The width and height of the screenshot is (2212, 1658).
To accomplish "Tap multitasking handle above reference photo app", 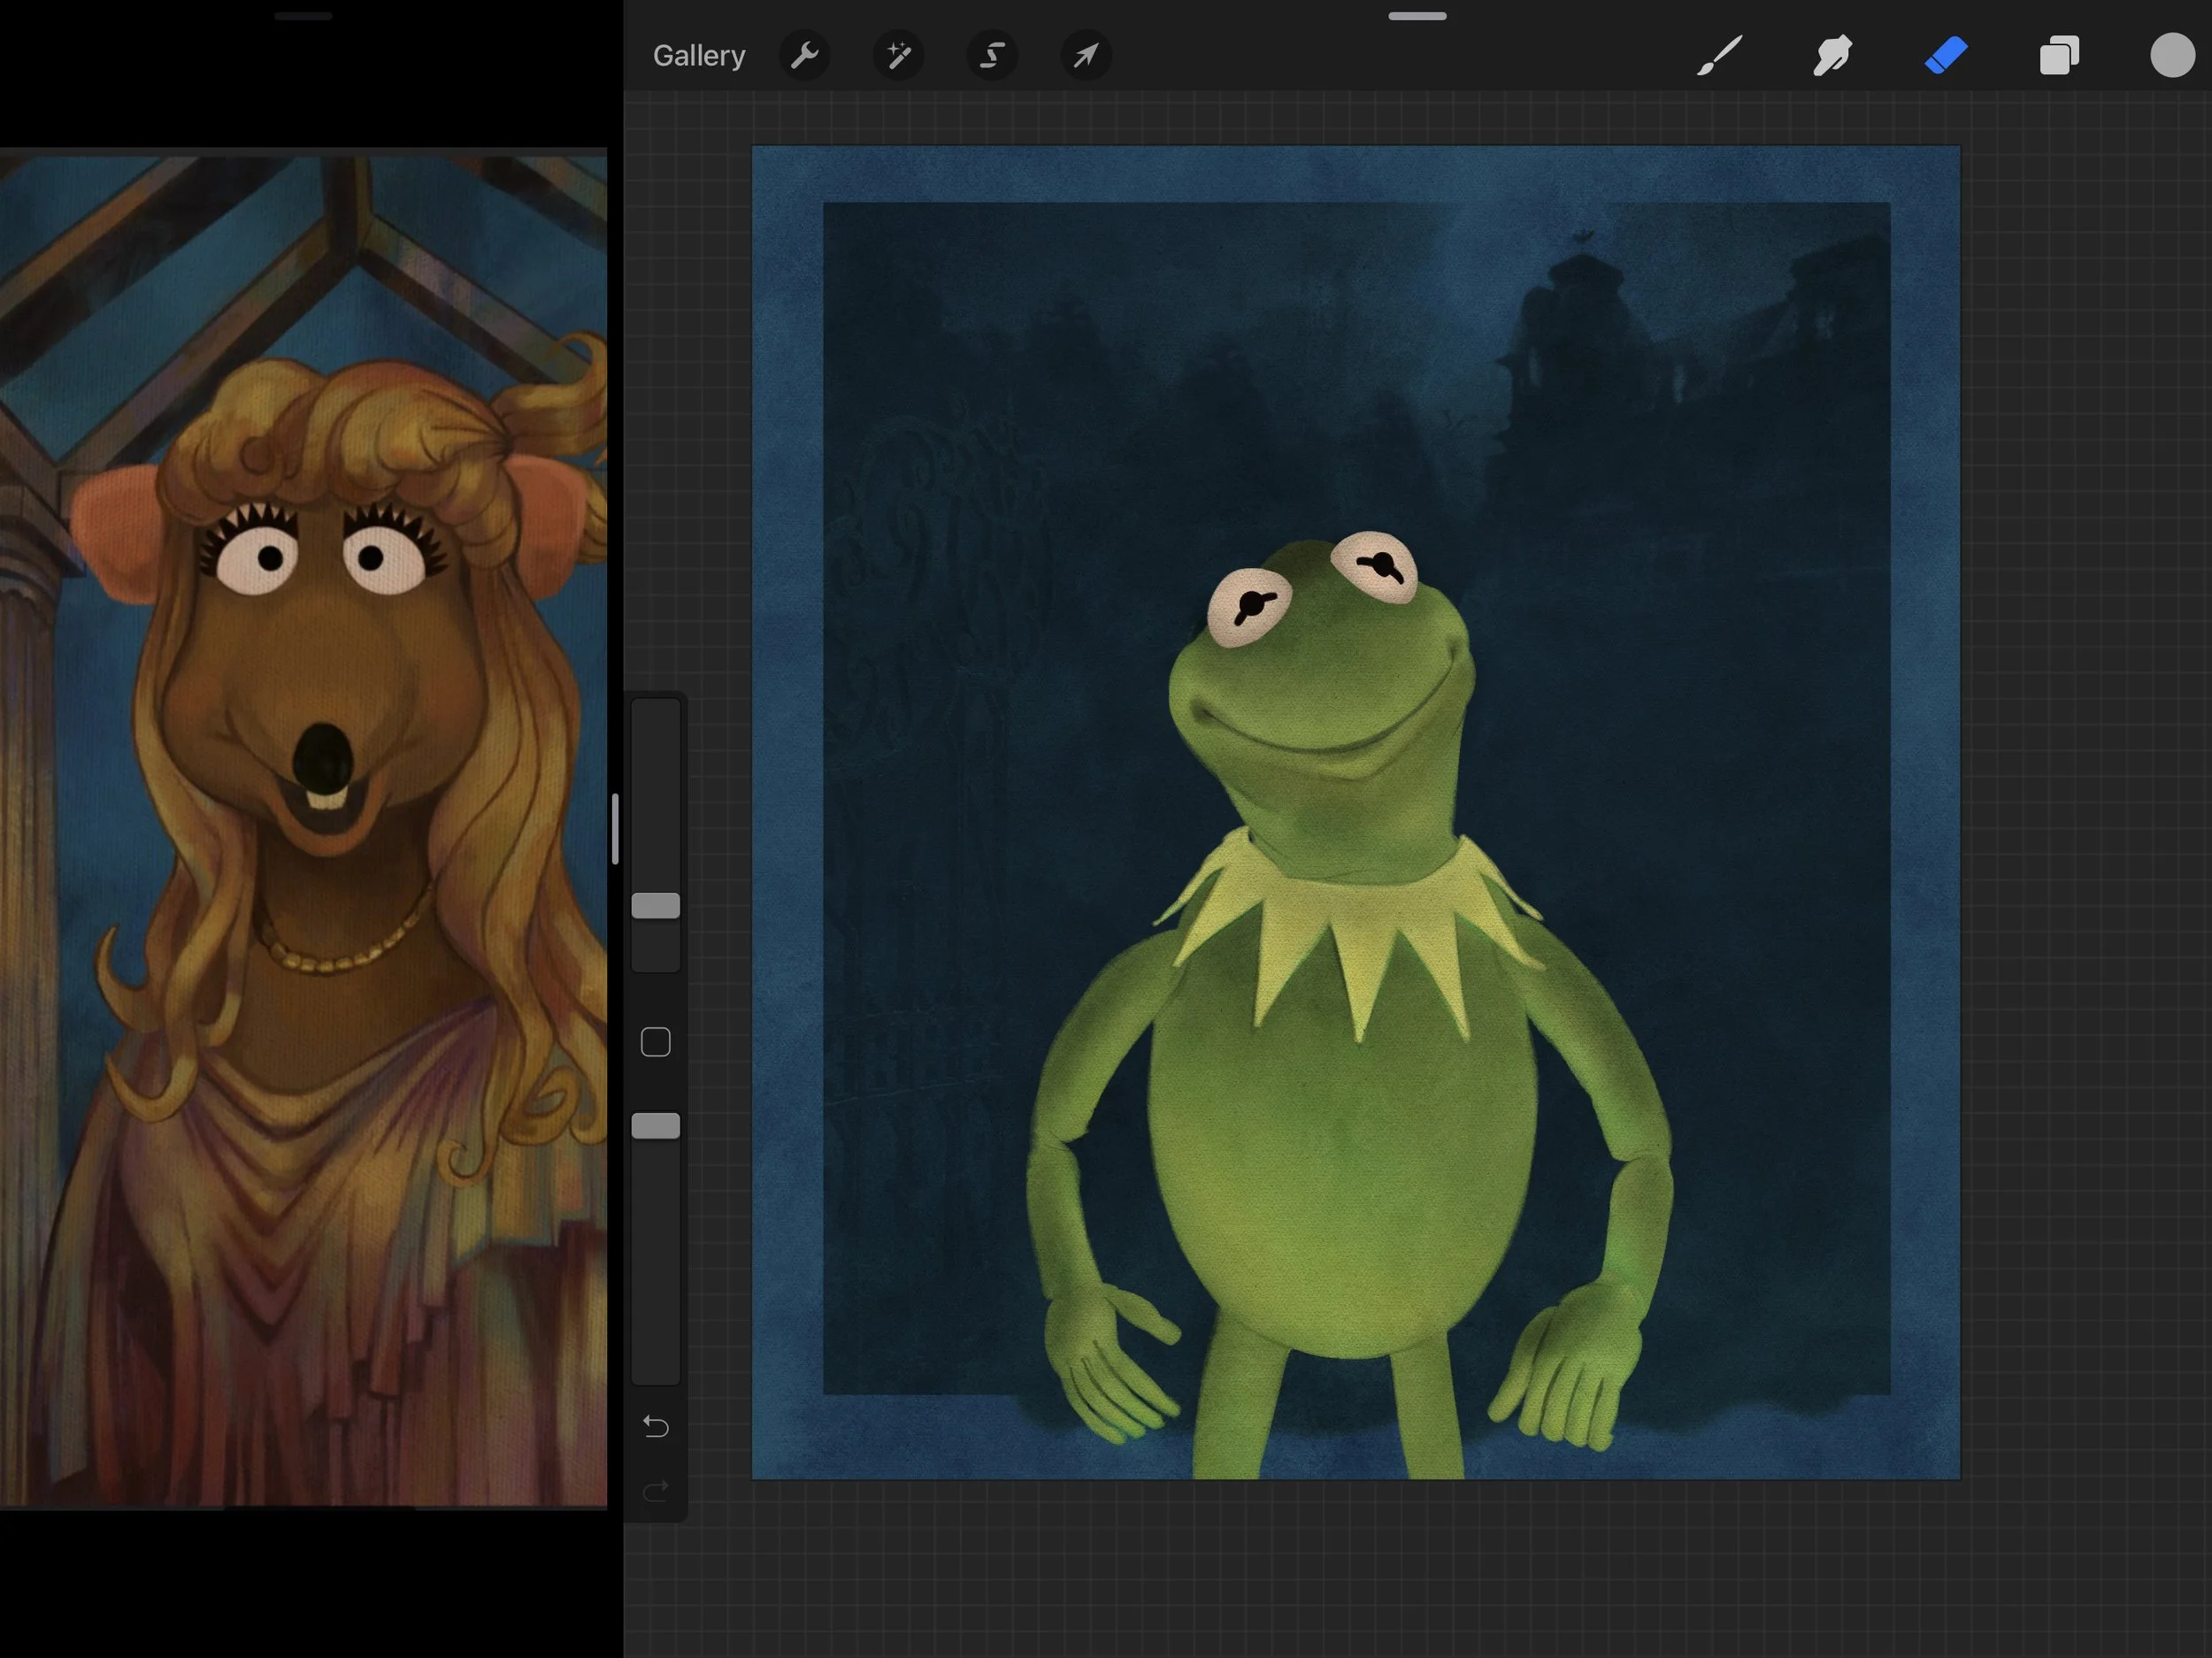I will [303, 16].
